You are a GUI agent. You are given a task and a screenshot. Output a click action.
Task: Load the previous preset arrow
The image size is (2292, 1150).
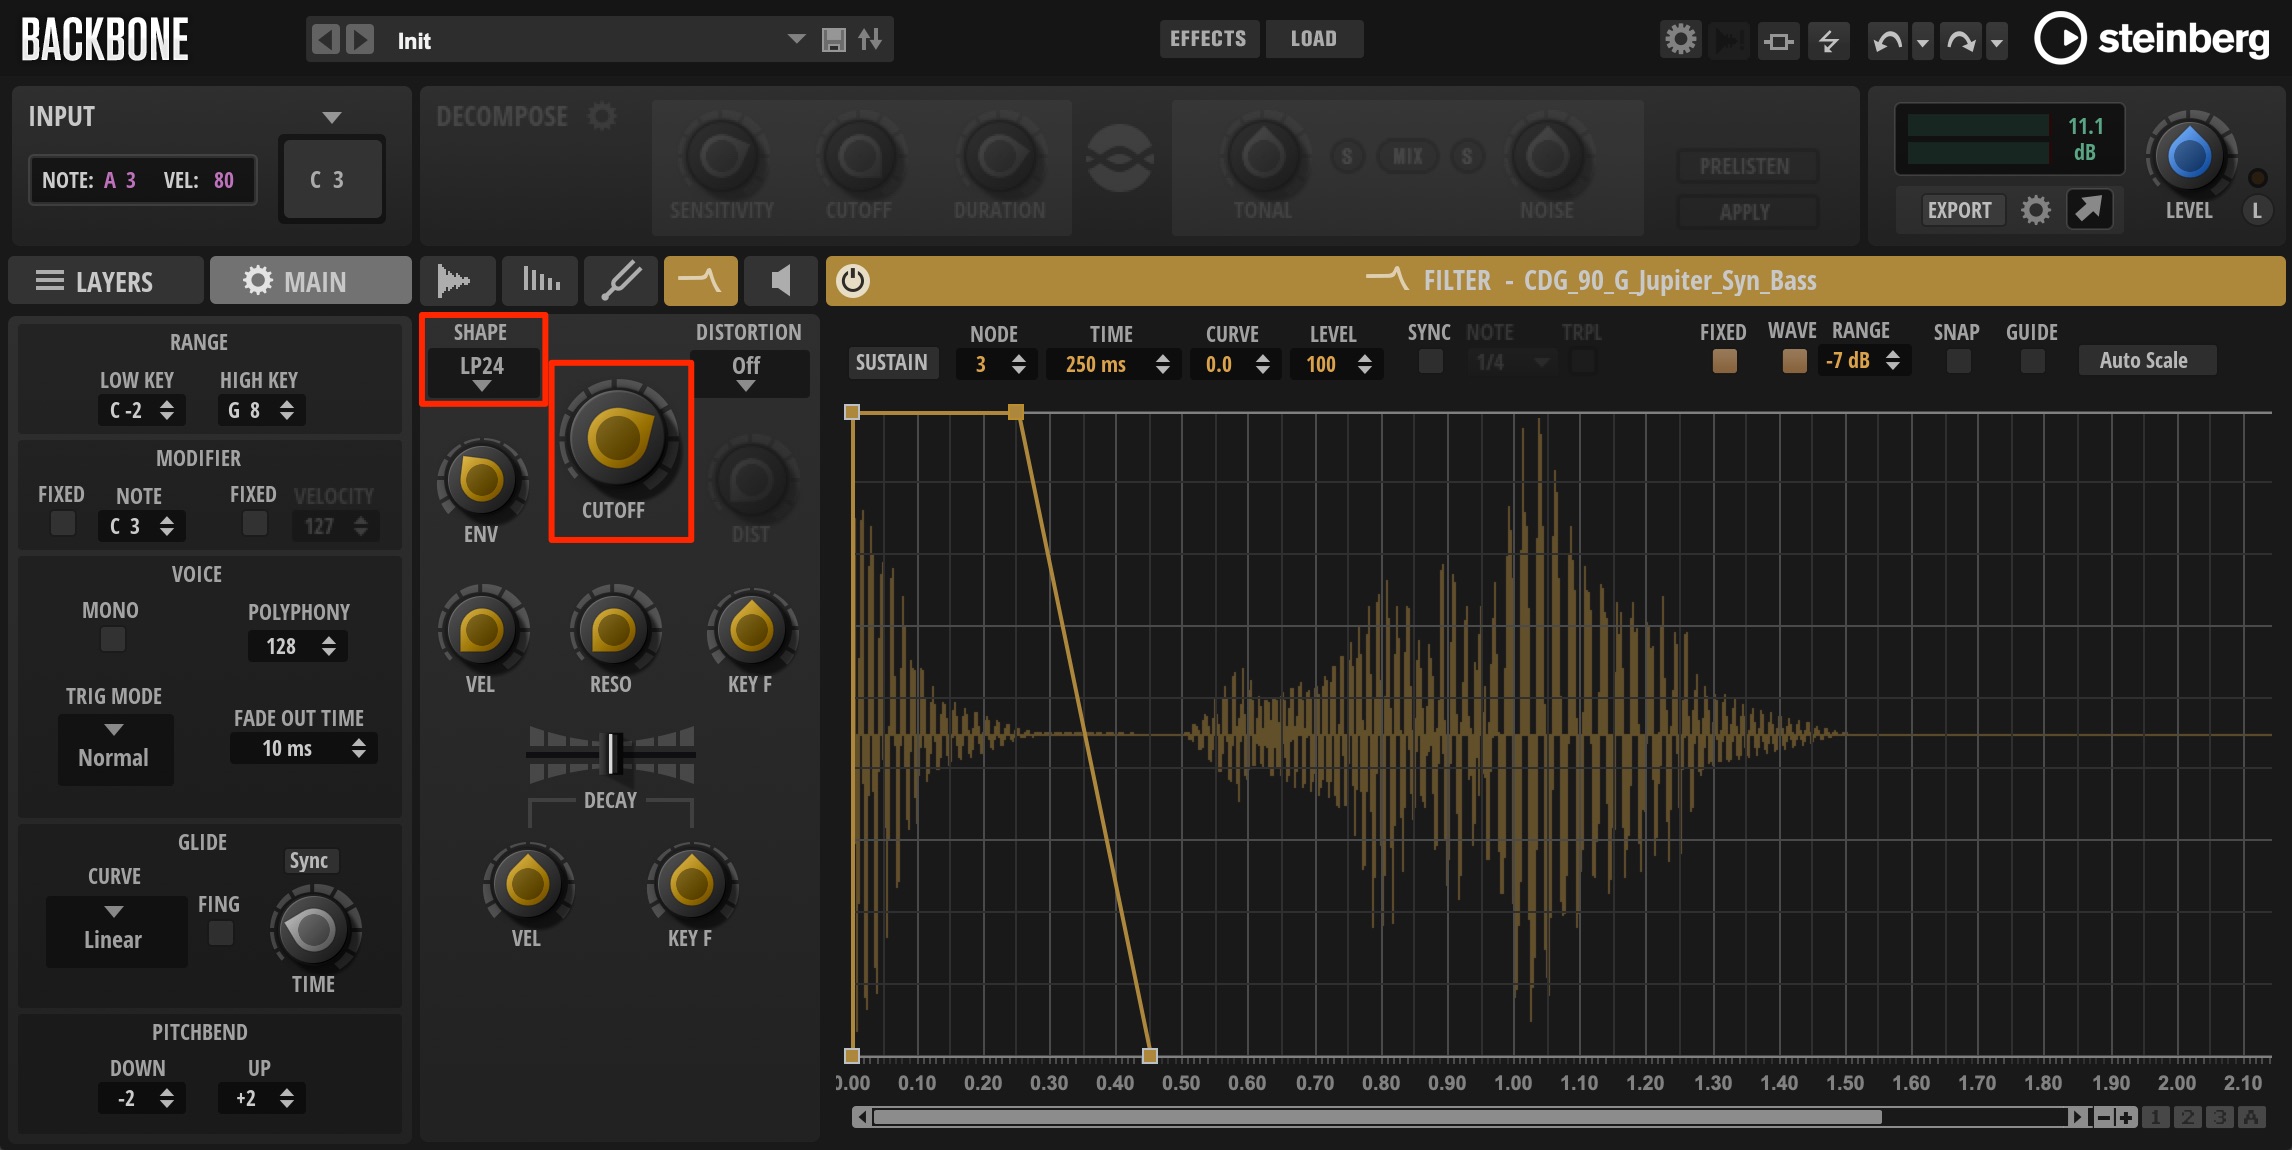coord(325,40)
